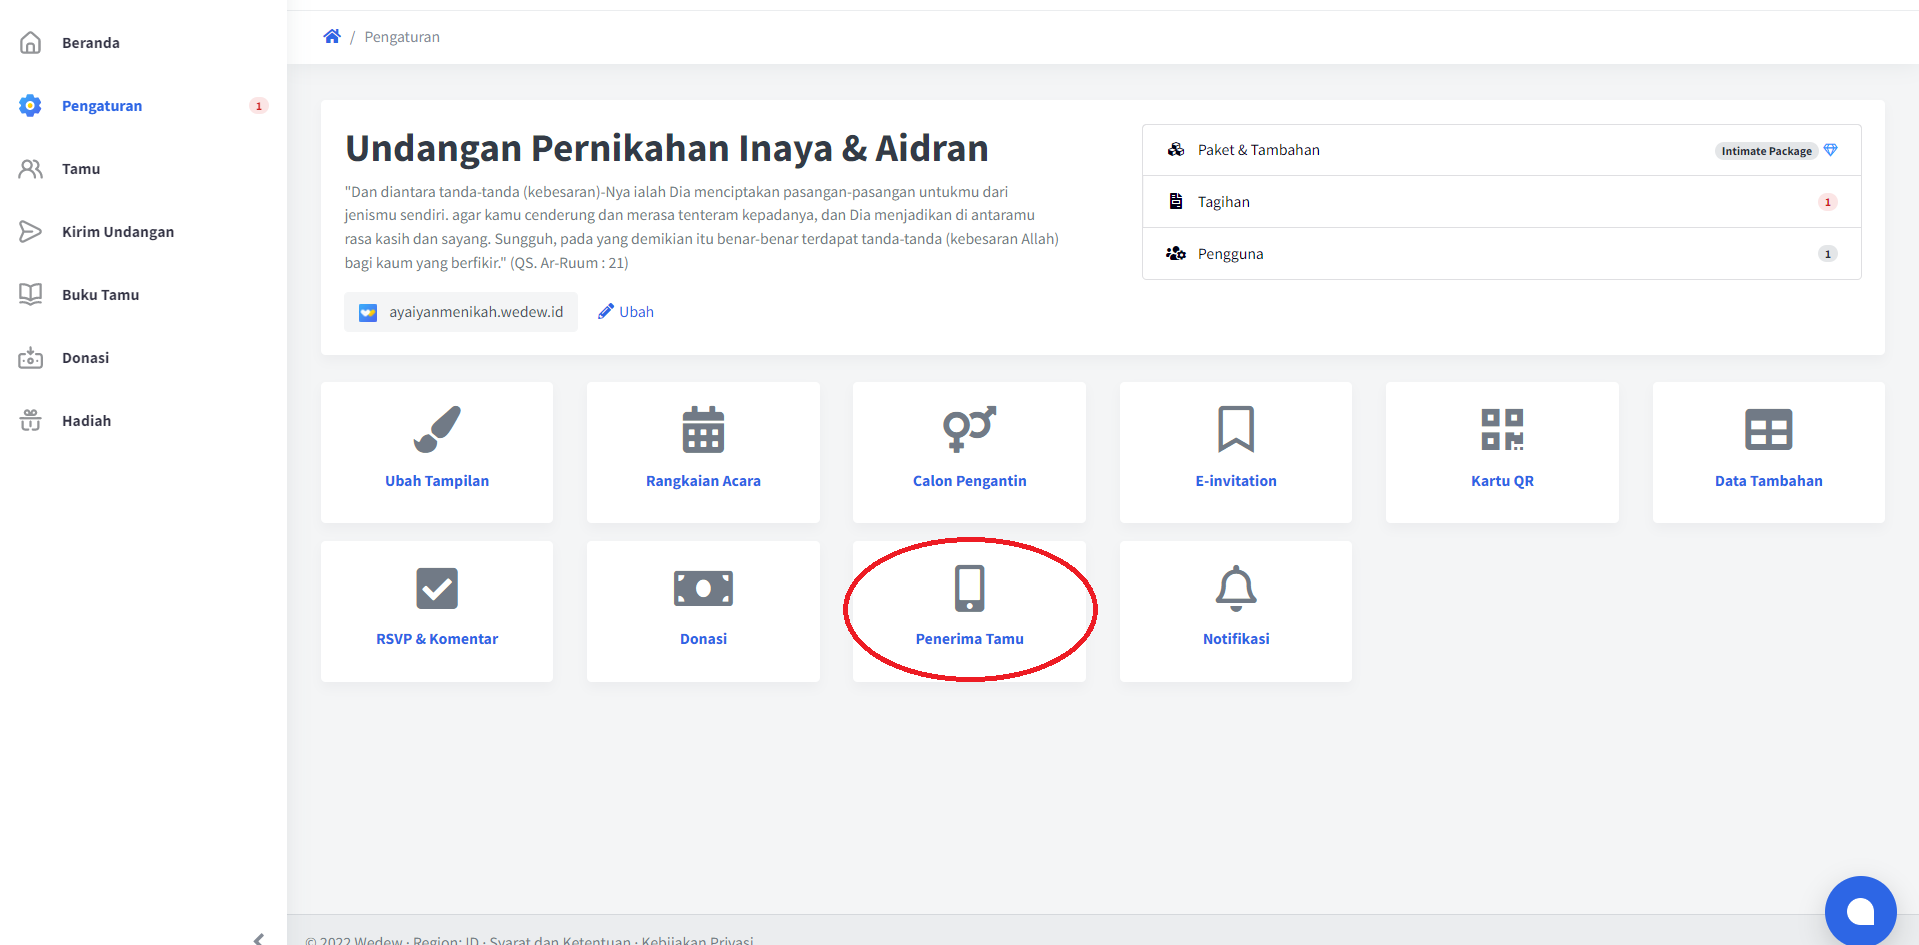
Task: Click the diamond icon beside Intimate Package
Action: pyautogui.click(x=1830, y=150)
